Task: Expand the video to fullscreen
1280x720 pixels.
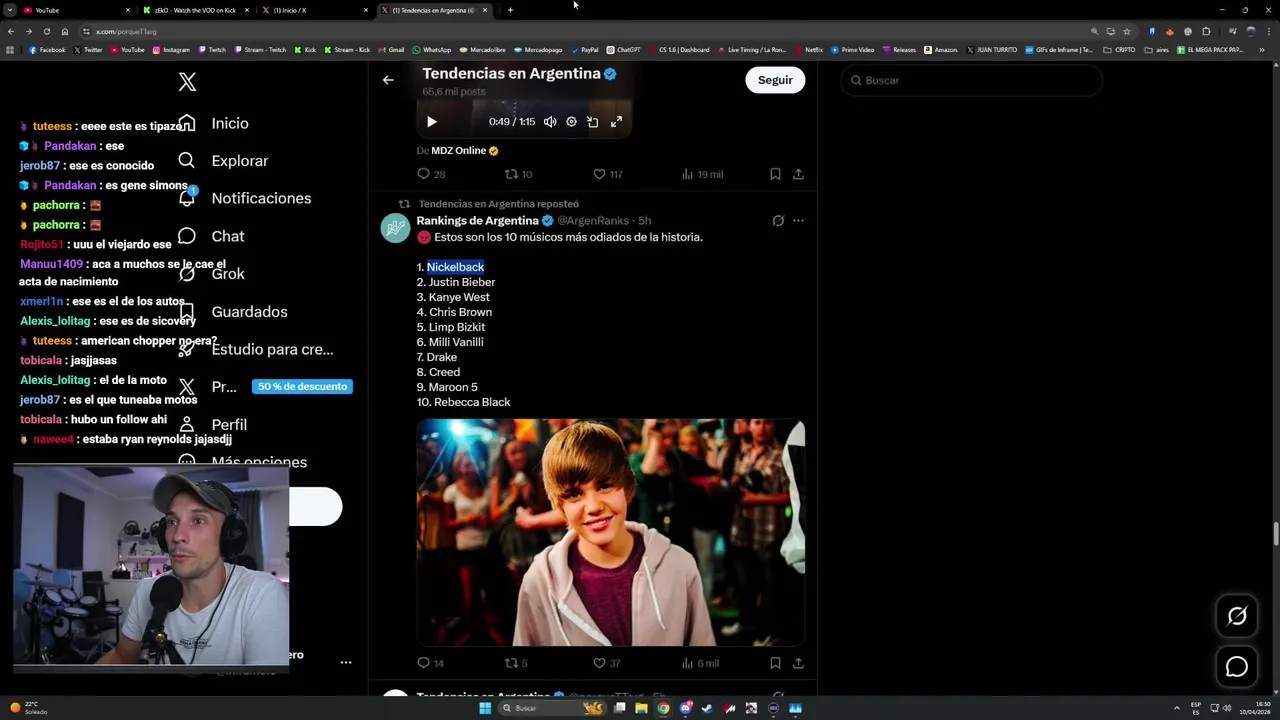Action: coord(616,122)
